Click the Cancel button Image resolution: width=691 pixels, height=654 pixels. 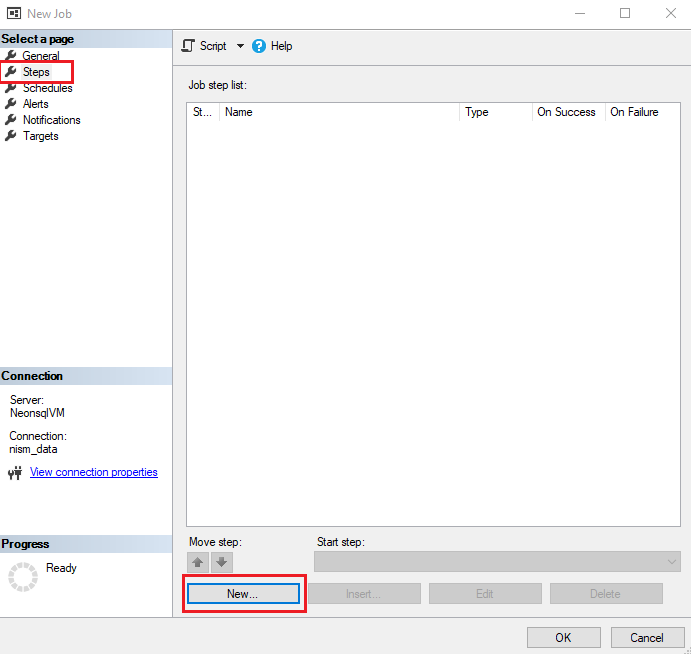click(647, 638)
